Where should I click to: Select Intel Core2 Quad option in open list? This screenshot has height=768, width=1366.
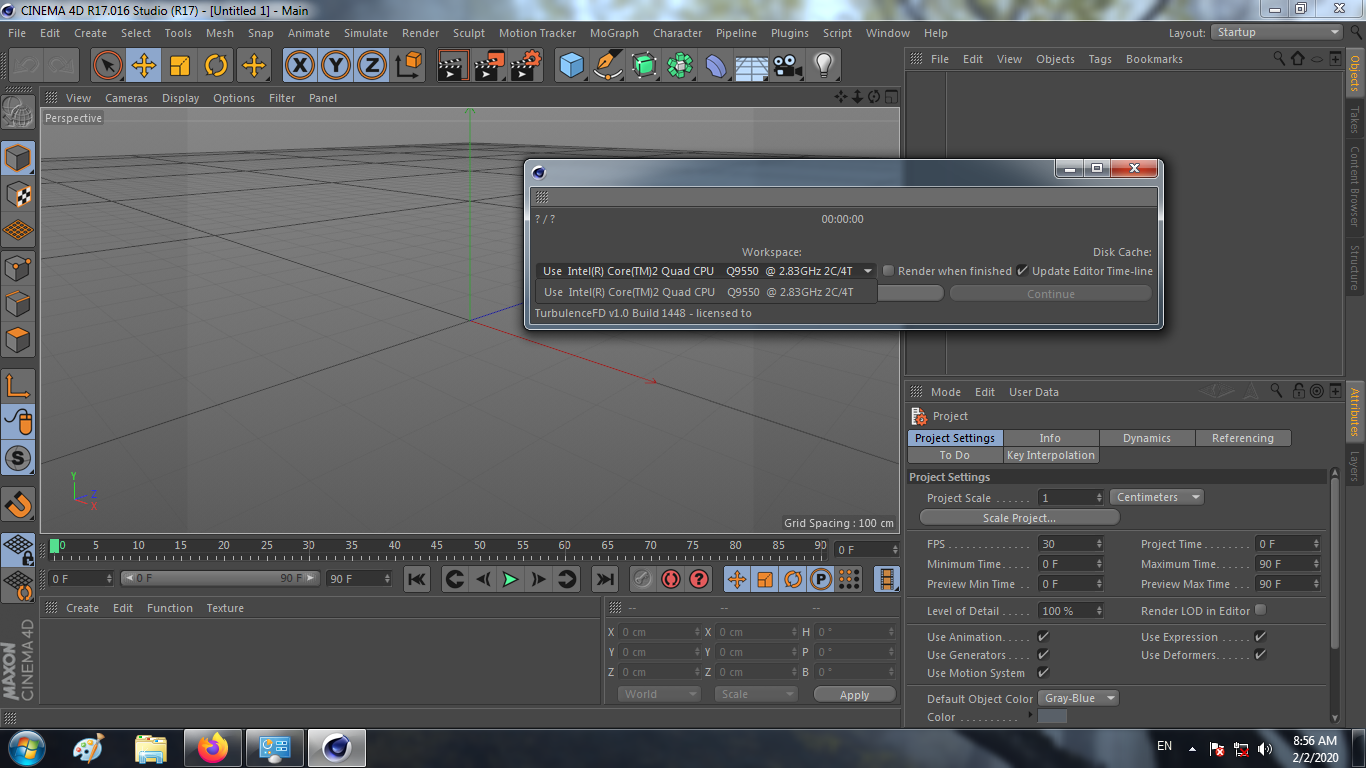tap(706, 292)
